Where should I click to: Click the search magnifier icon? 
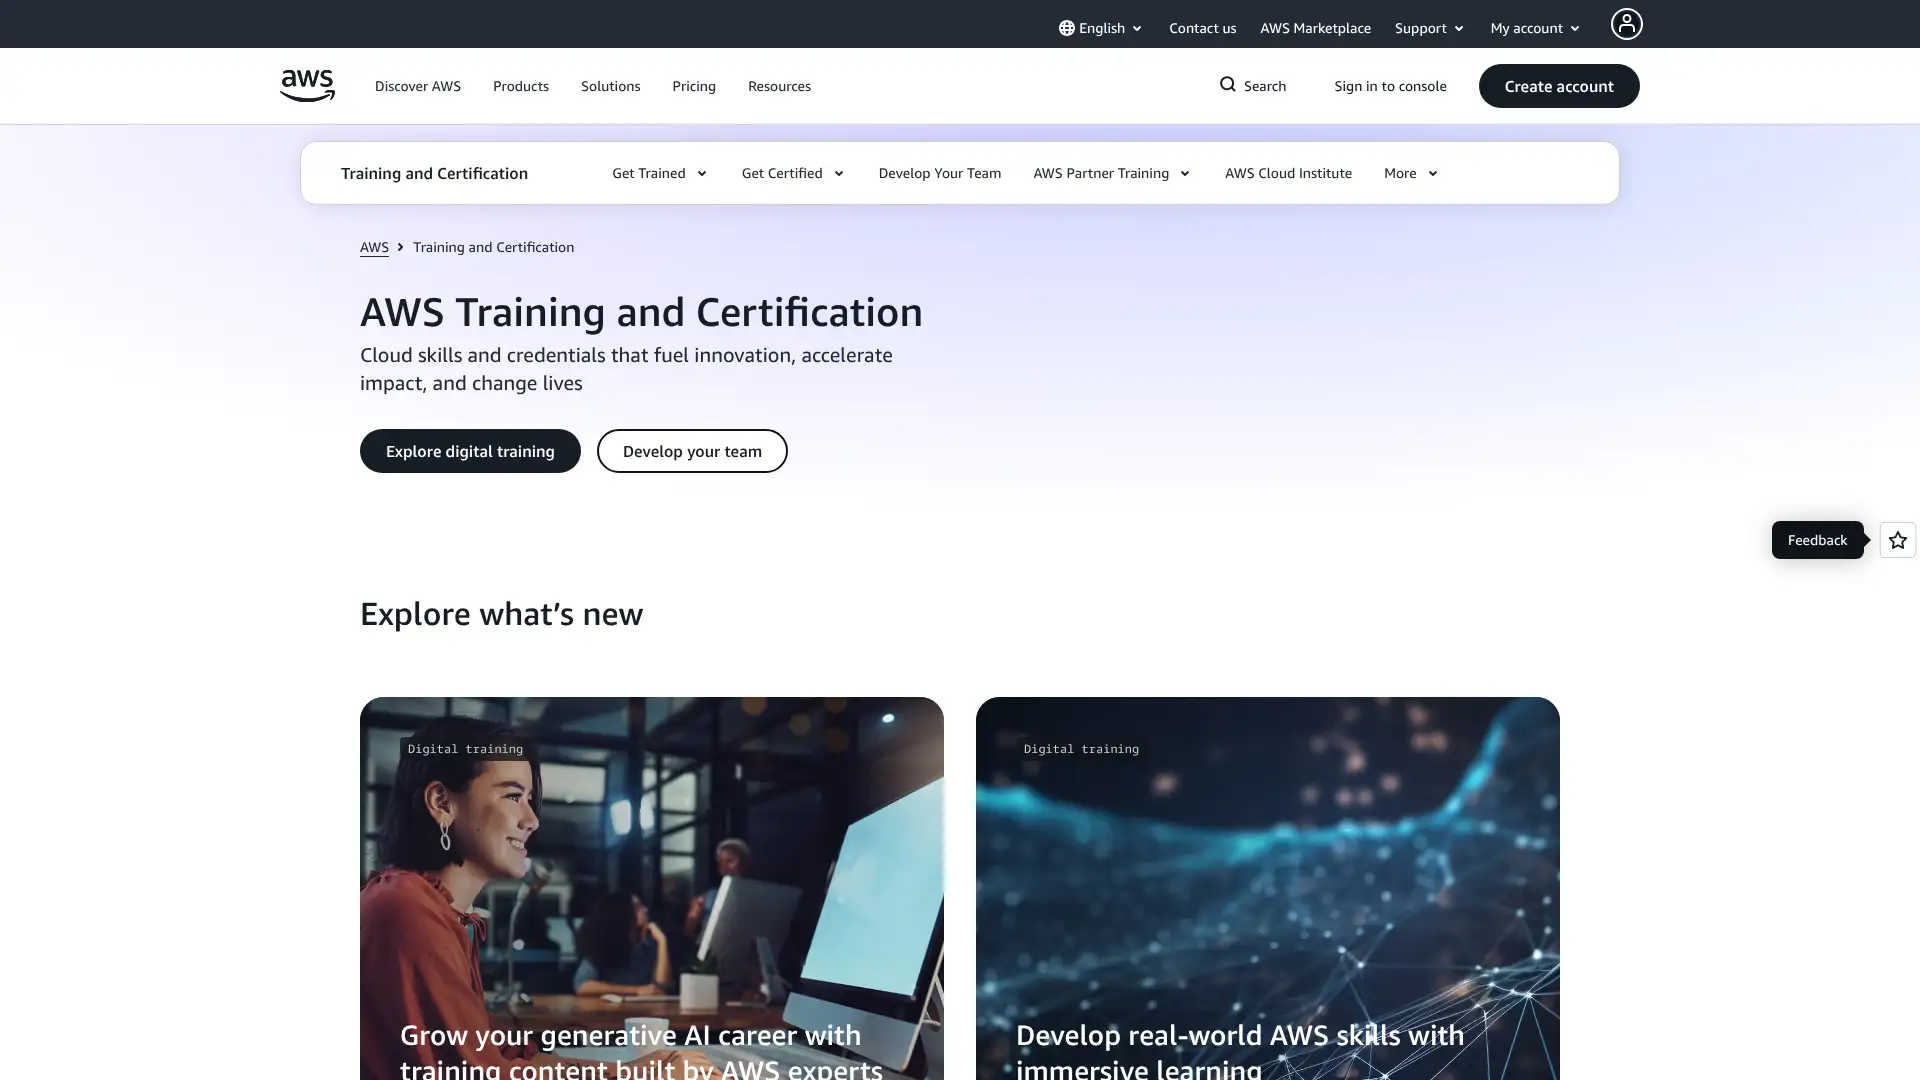(x=1228, y=85)
